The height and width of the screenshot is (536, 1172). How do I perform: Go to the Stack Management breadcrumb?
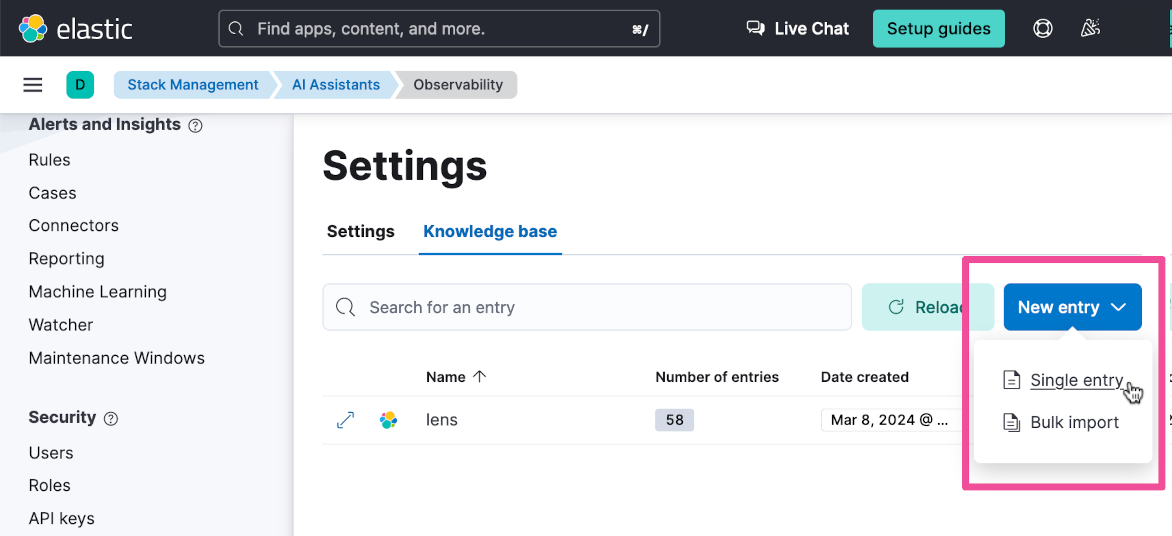point(193,85)
